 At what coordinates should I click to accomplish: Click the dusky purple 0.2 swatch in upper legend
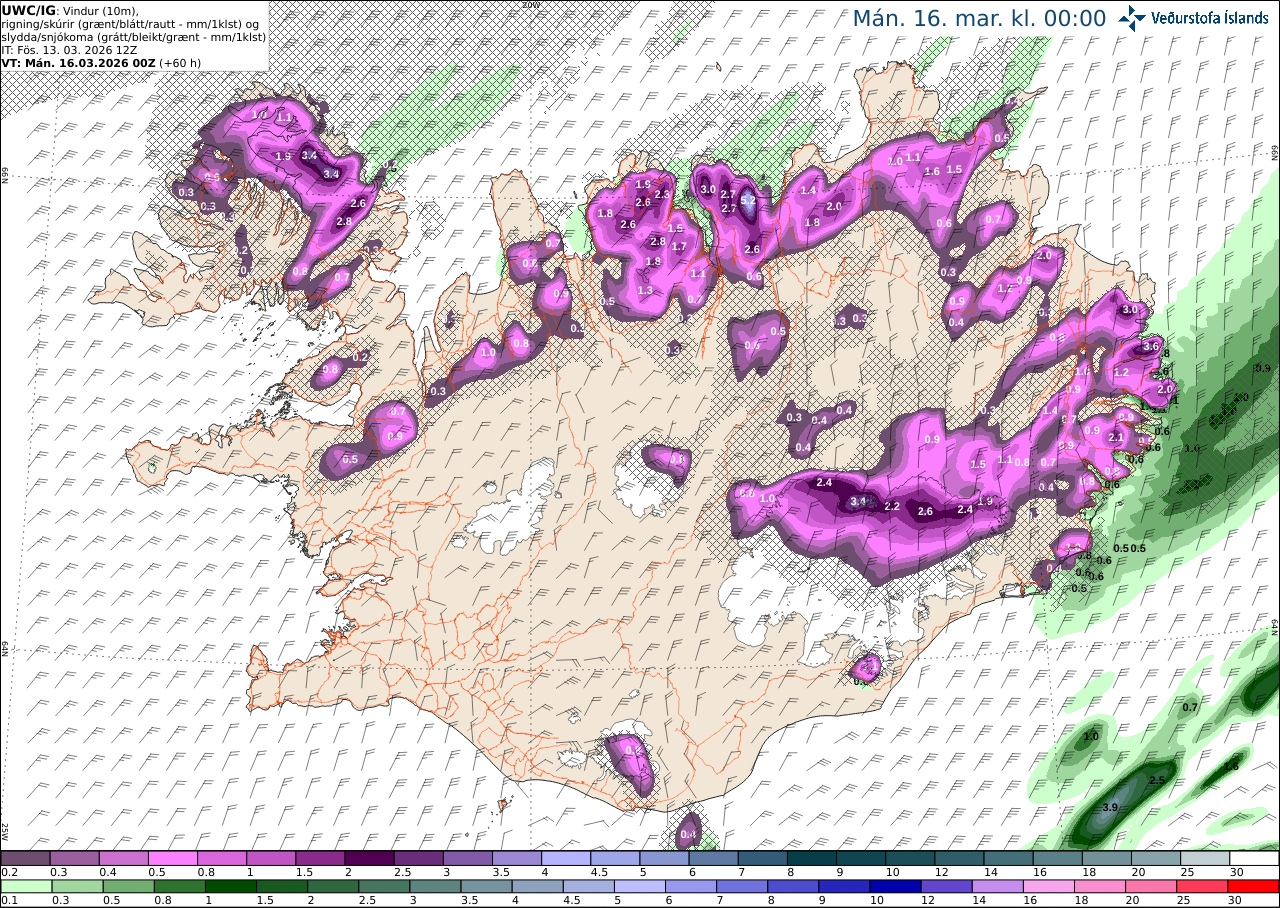[x=25, y=858]
